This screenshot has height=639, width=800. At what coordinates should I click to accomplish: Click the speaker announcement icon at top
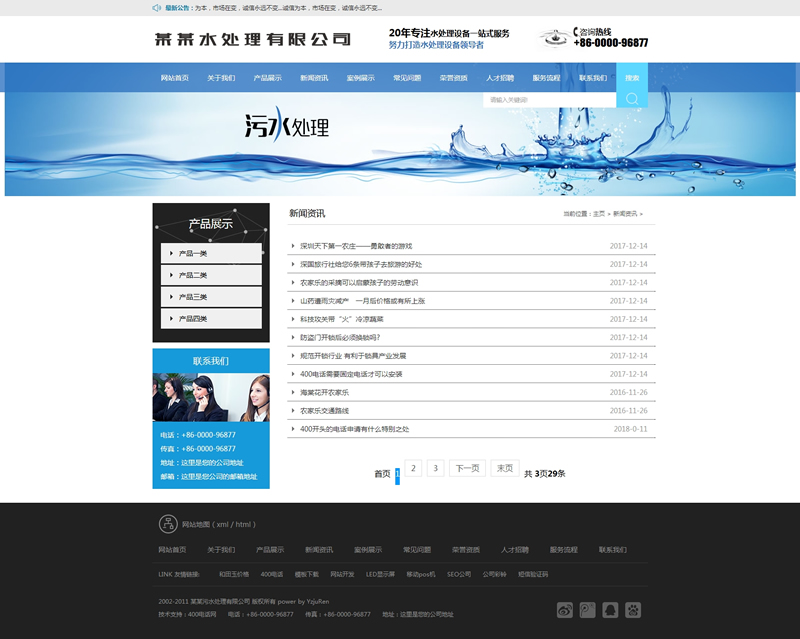[157, 8]
